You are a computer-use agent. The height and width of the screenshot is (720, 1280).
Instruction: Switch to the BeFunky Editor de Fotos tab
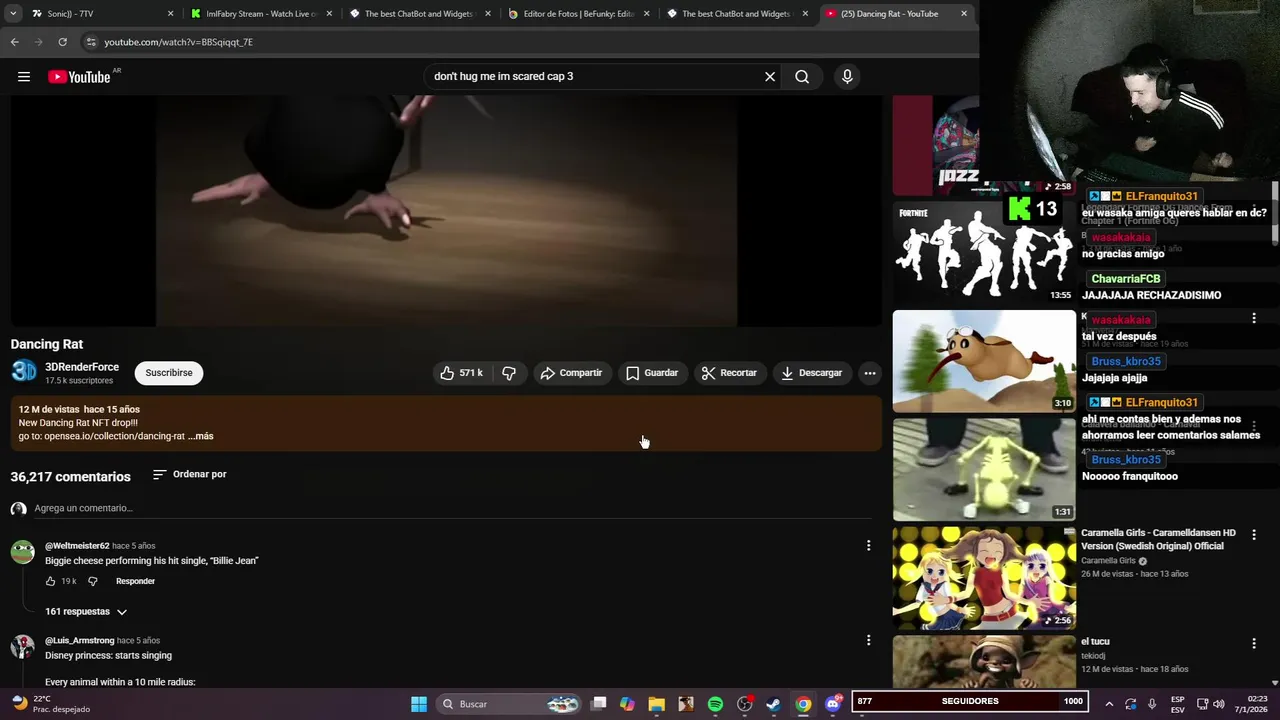[579, 14]
